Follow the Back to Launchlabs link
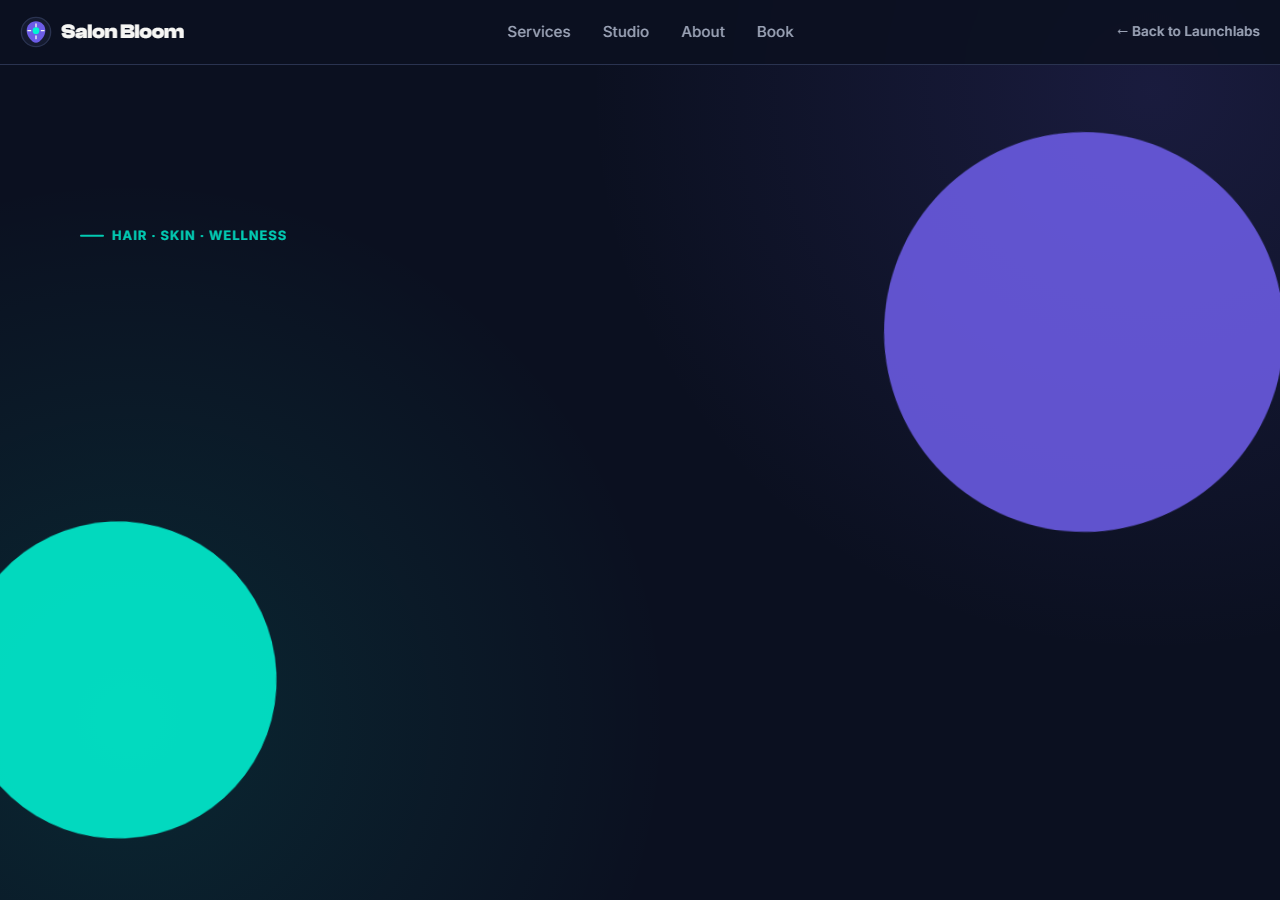This screenshot has height=900, width=1280. click(x=1188, y=32)
